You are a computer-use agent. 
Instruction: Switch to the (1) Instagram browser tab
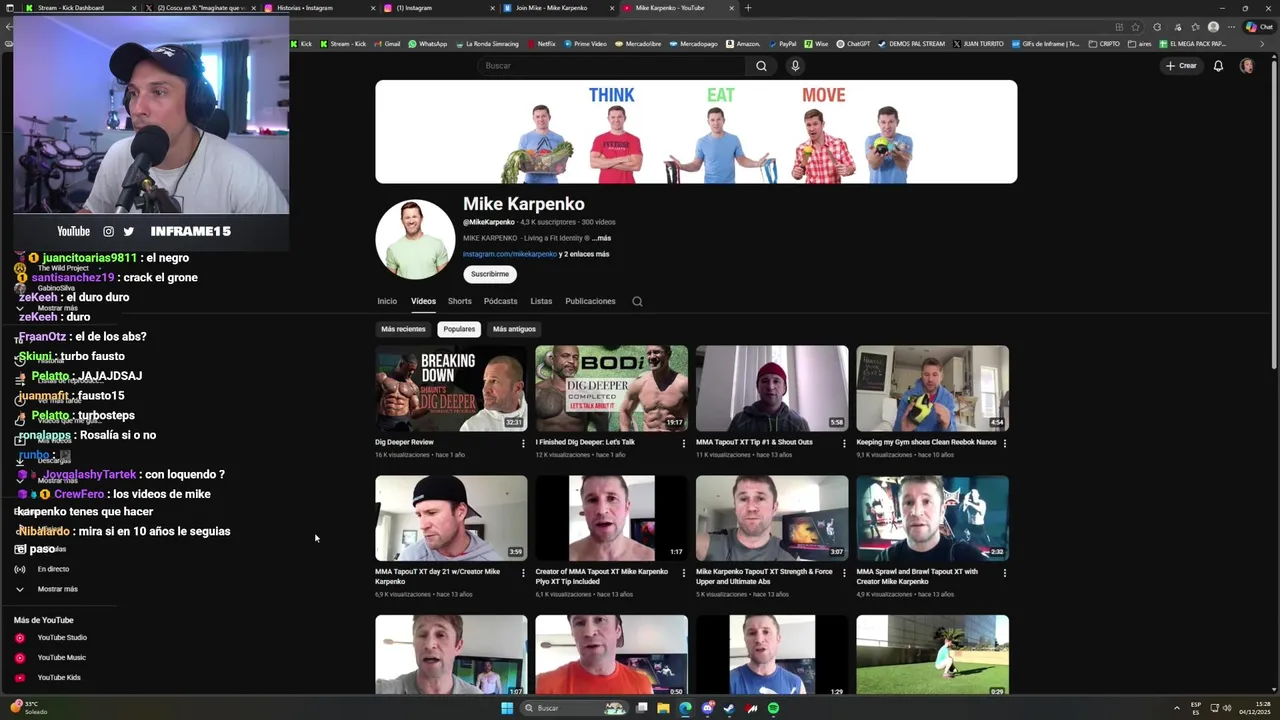tap(438, 8)
